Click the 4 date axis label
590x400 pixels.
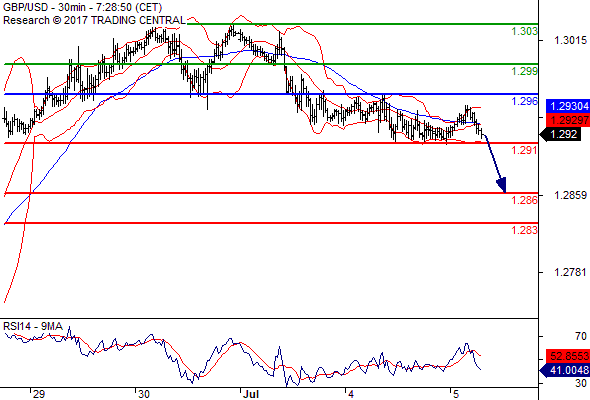click(351, 394)
